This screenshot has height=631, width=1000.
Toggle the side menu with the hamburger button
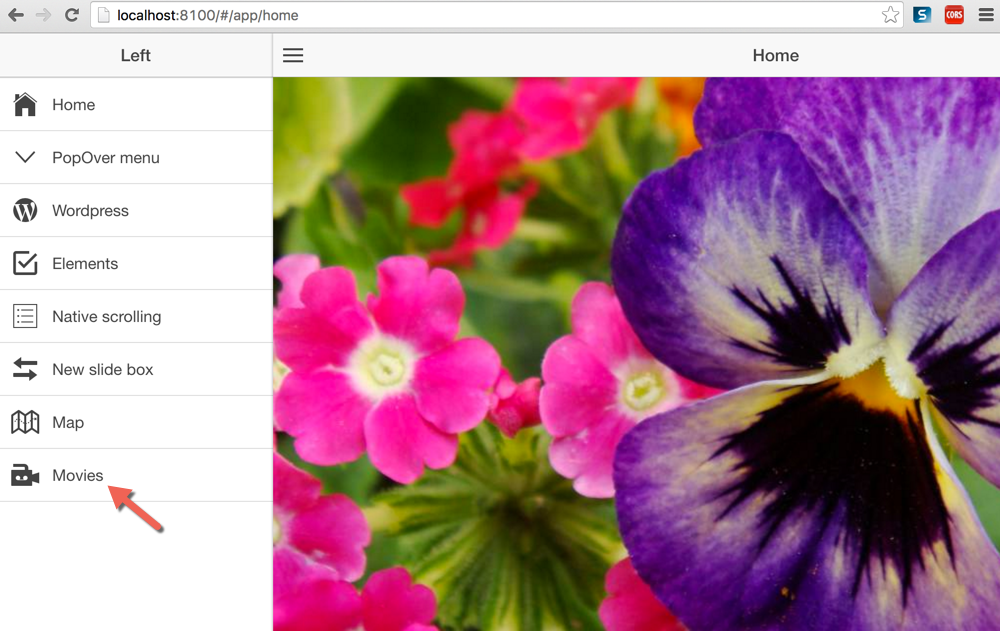(293, 56)
